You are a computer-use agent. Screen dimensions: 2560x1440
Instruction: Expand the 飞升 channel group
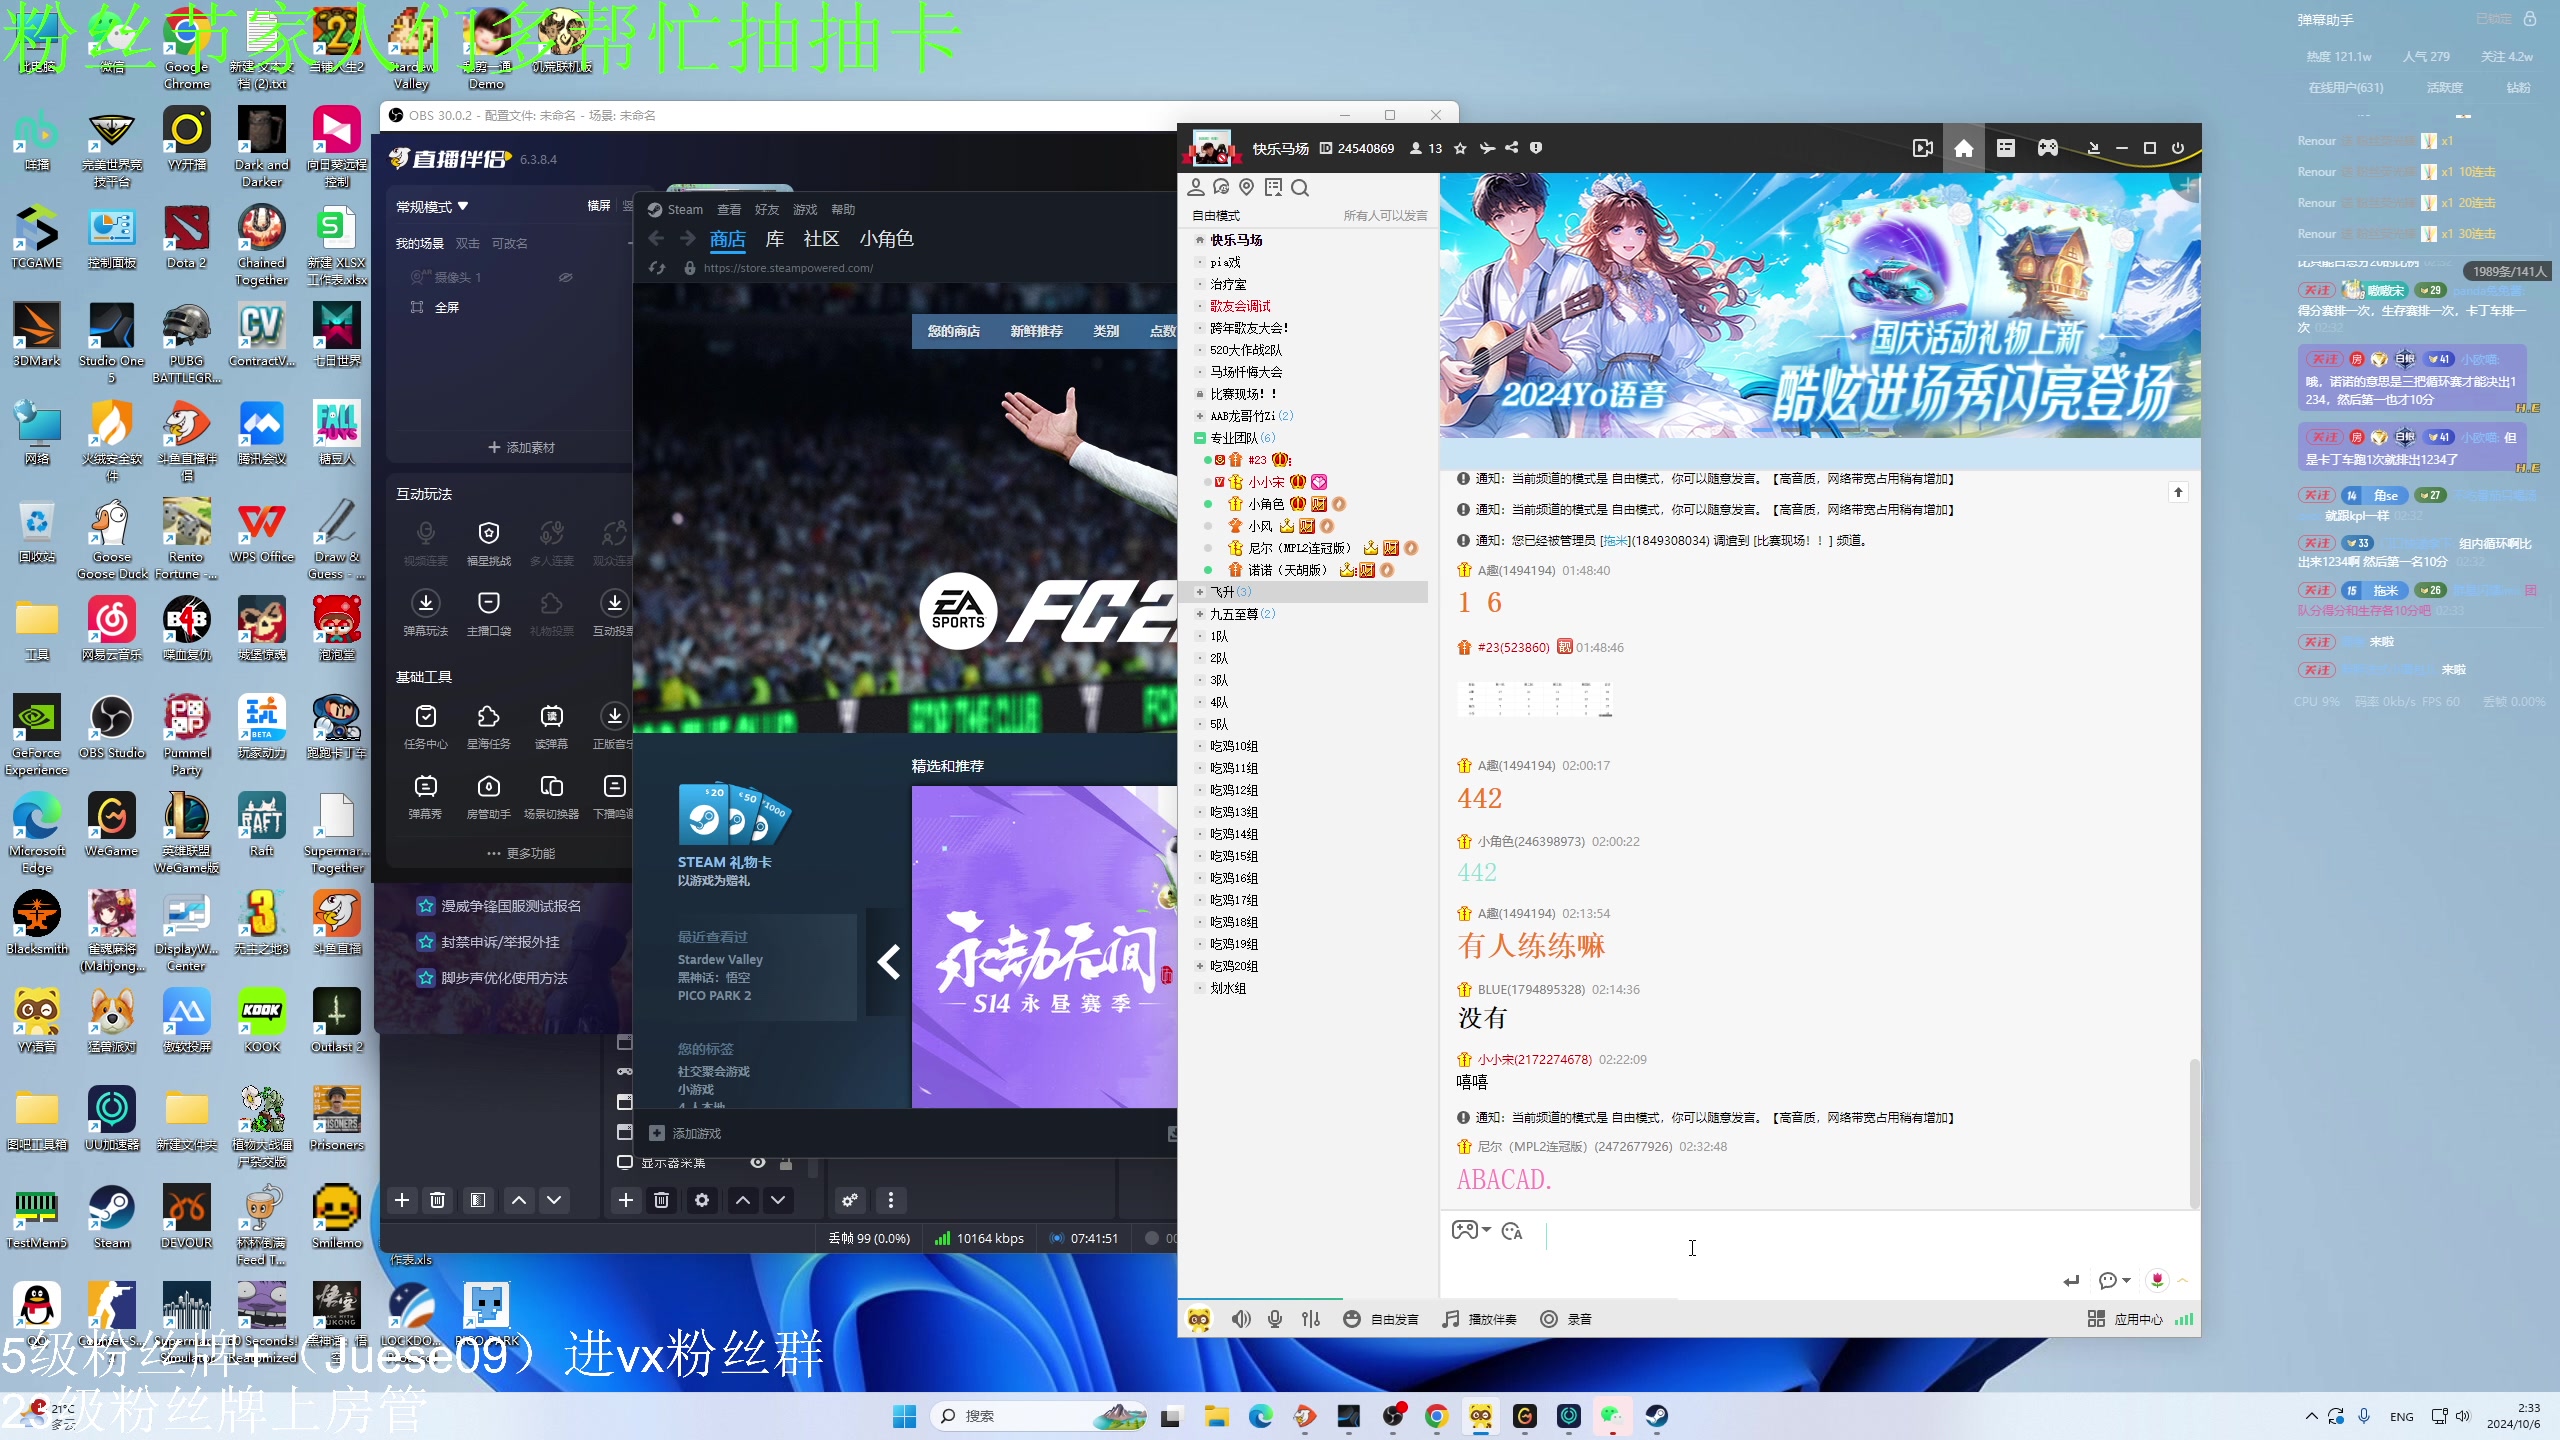1200,592
